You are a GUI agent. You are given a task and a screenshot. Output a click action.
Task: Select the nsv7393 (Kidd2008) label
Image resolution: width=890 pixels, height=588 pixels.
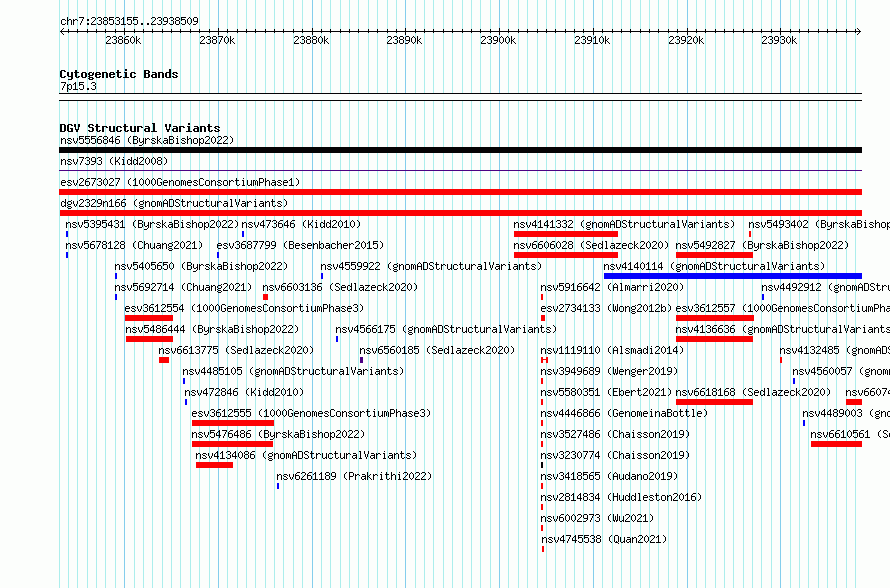pyautogui.click(x=114, y=161)
